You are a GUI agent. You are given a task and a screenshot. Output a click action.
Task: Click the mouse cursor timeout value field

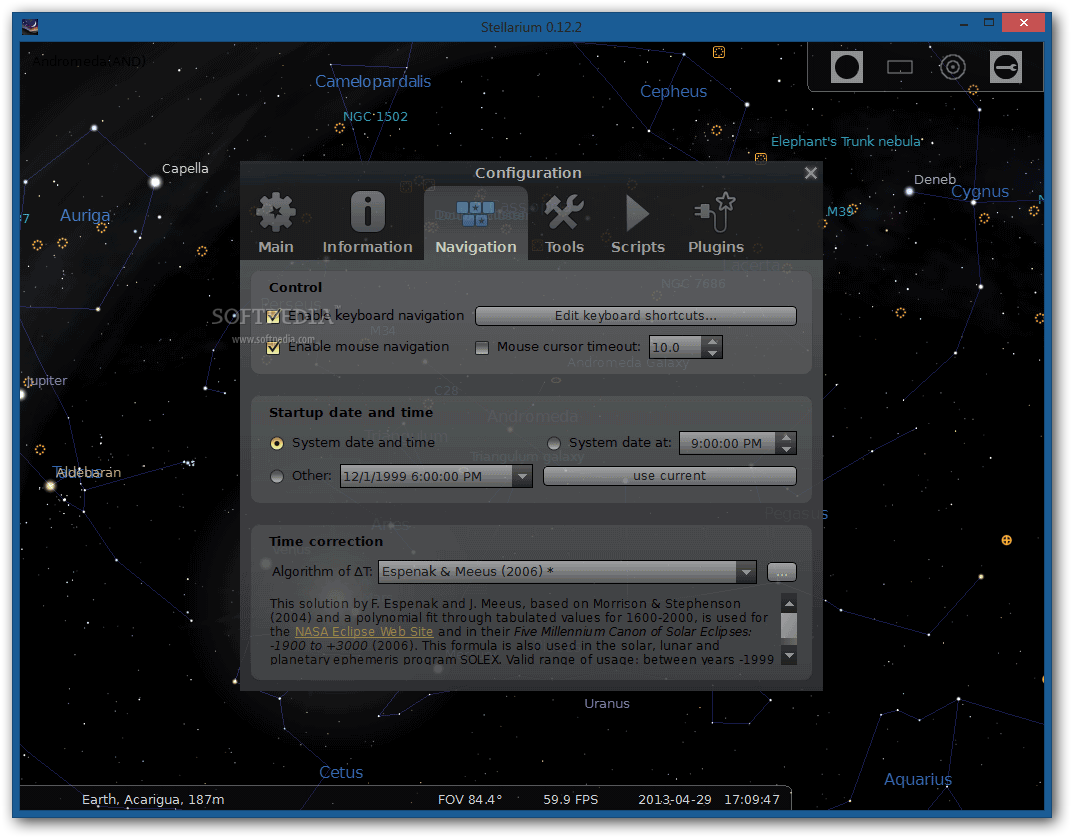click(675, 347)
